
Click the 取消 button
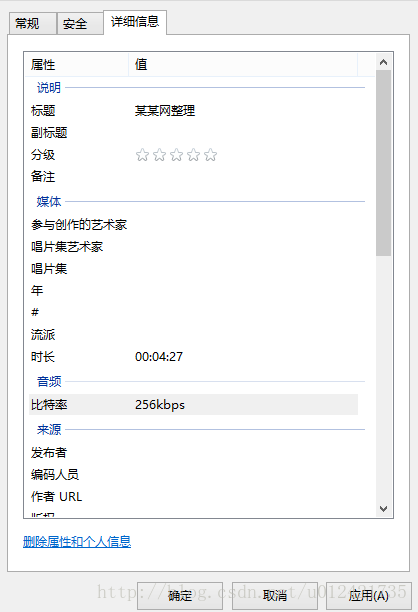pos(275,596)
